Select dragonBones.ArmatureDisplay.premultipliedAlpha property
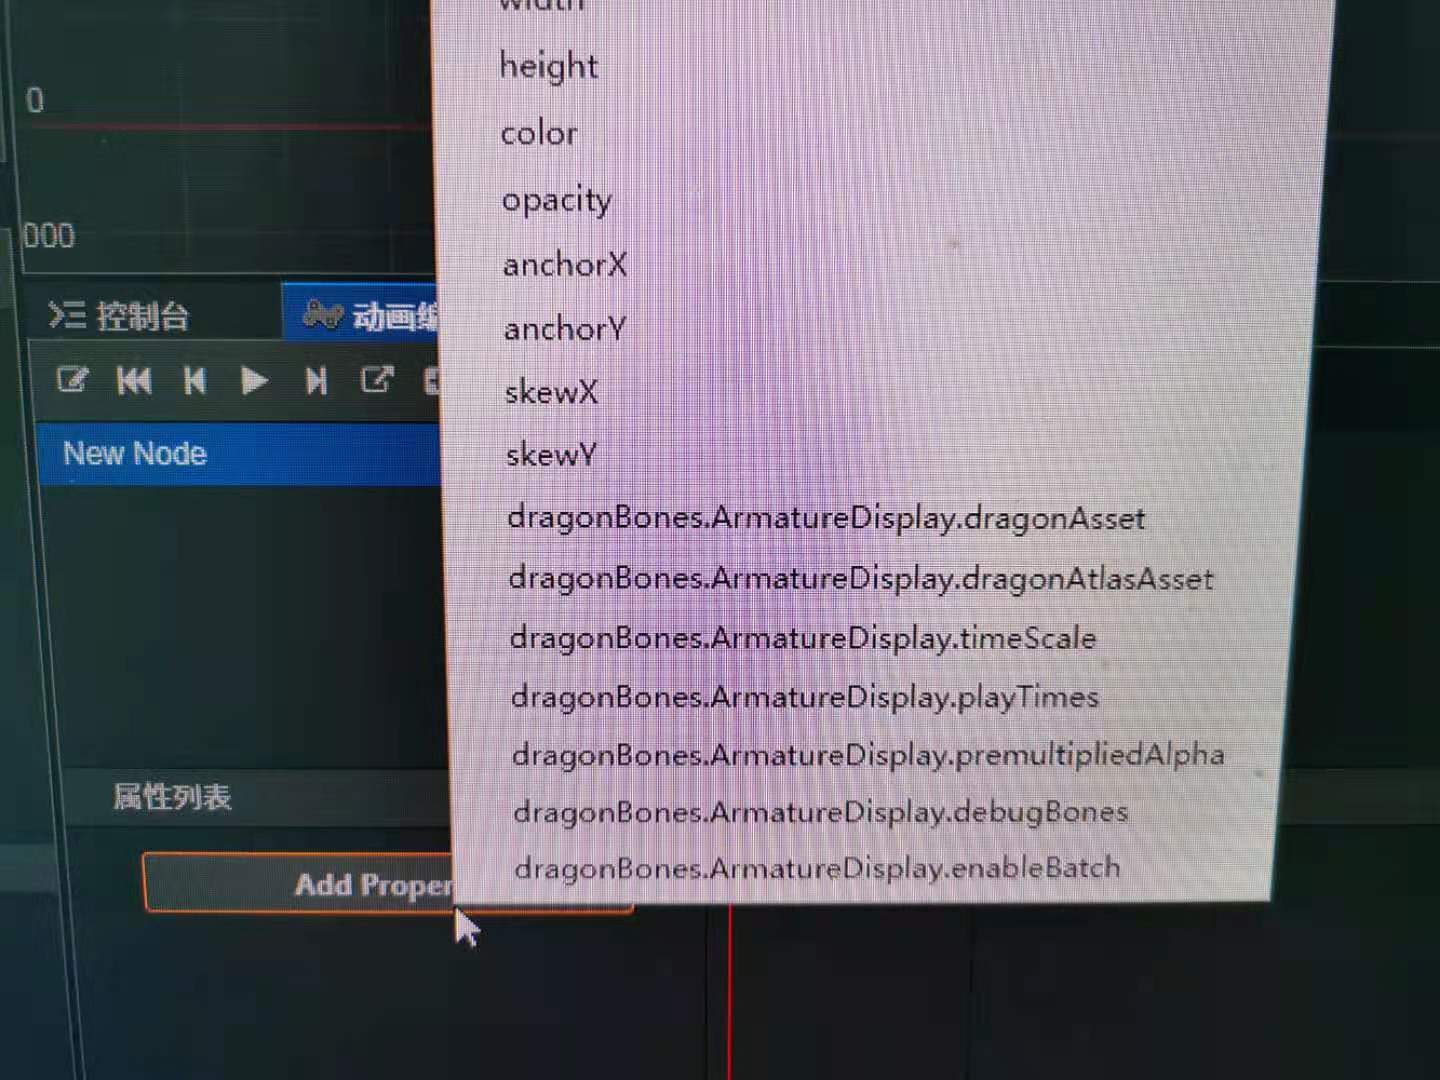Viewport: 1440px width, 1080px height. click(868, 754)
